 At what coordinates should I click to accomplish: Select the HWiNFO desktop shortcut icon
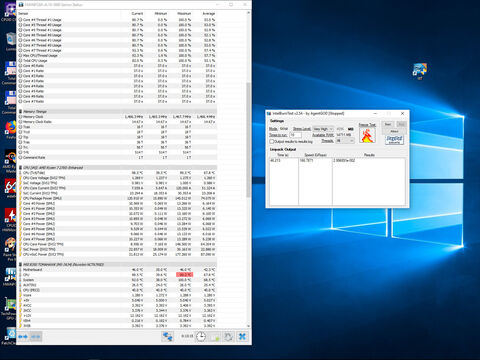(10, 277)
